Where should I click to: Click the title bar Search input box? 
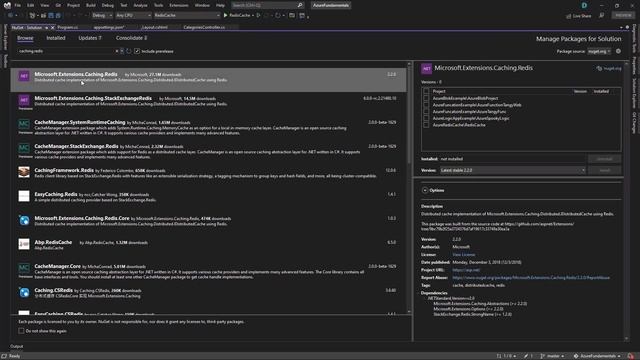268,5
